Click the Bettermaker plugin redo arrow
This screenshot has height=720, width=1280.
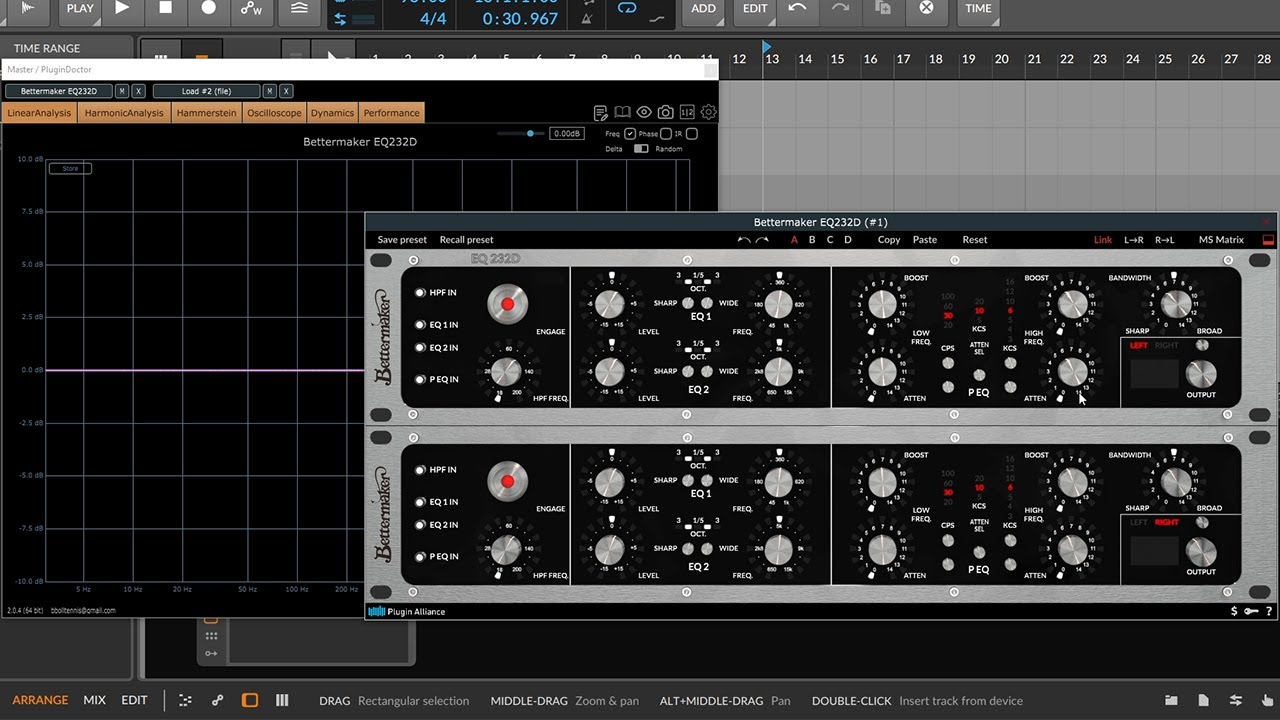(x=762, y=240)
